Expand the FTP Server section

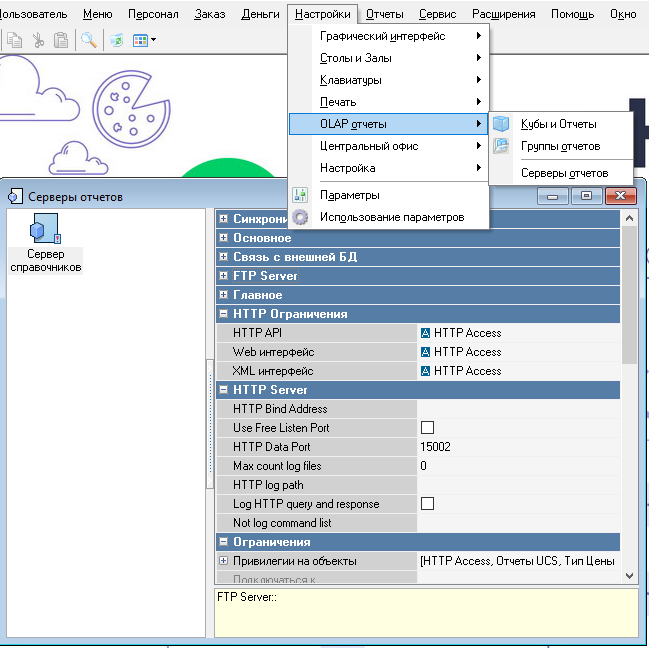tap(224, 276)
